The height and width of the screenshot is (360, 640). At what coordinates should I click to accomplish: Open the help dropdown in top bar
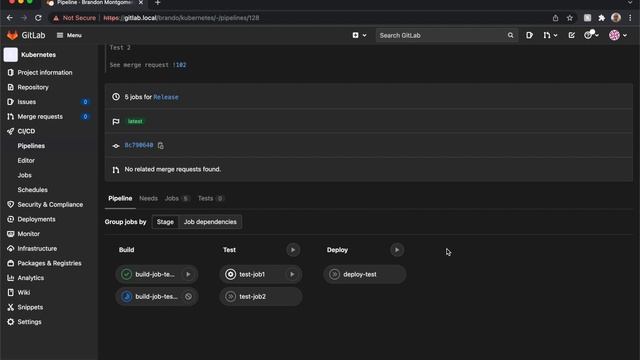[x=591, y=36]
